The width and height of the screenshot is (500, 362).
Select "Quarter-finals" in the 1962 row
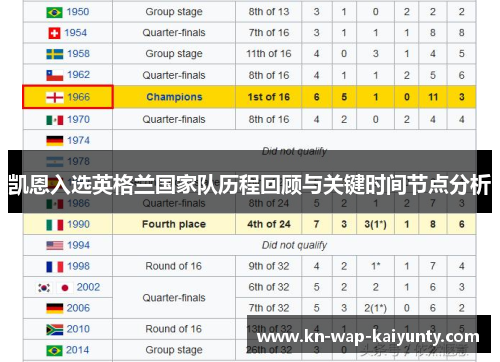[x=174, y=75]
